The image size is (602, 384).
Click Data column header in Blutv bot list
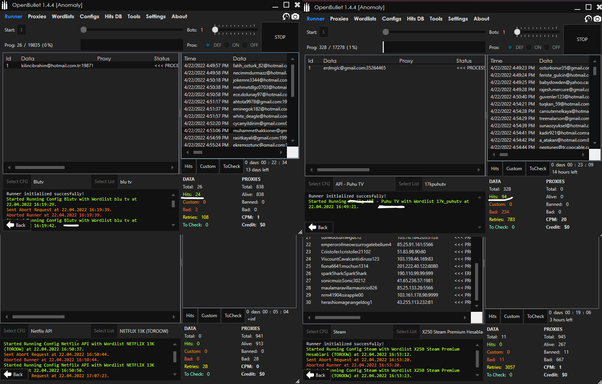point(28,58)
